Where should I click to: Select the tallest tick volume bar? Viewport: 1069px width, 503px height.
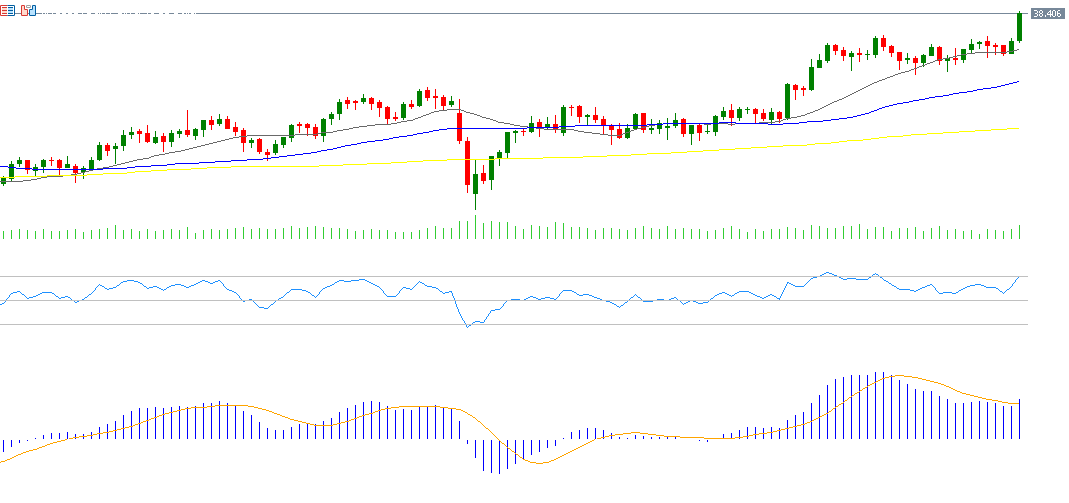(x=475, y=229)
